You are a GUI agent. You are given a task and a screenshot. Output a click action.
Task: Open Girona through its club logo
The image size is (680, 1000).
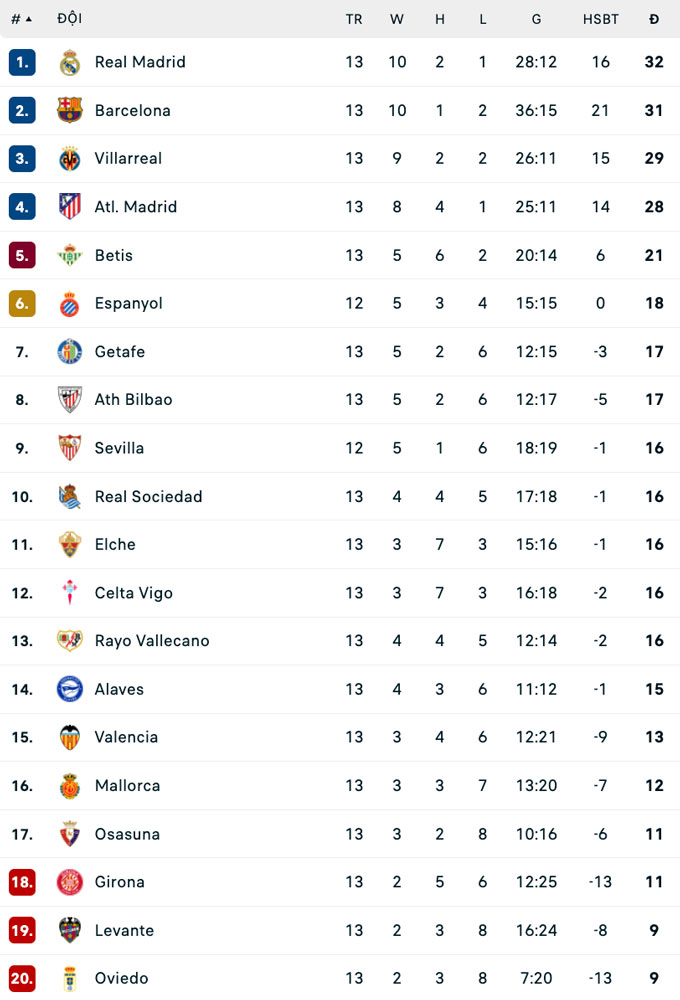pos(69,882)
